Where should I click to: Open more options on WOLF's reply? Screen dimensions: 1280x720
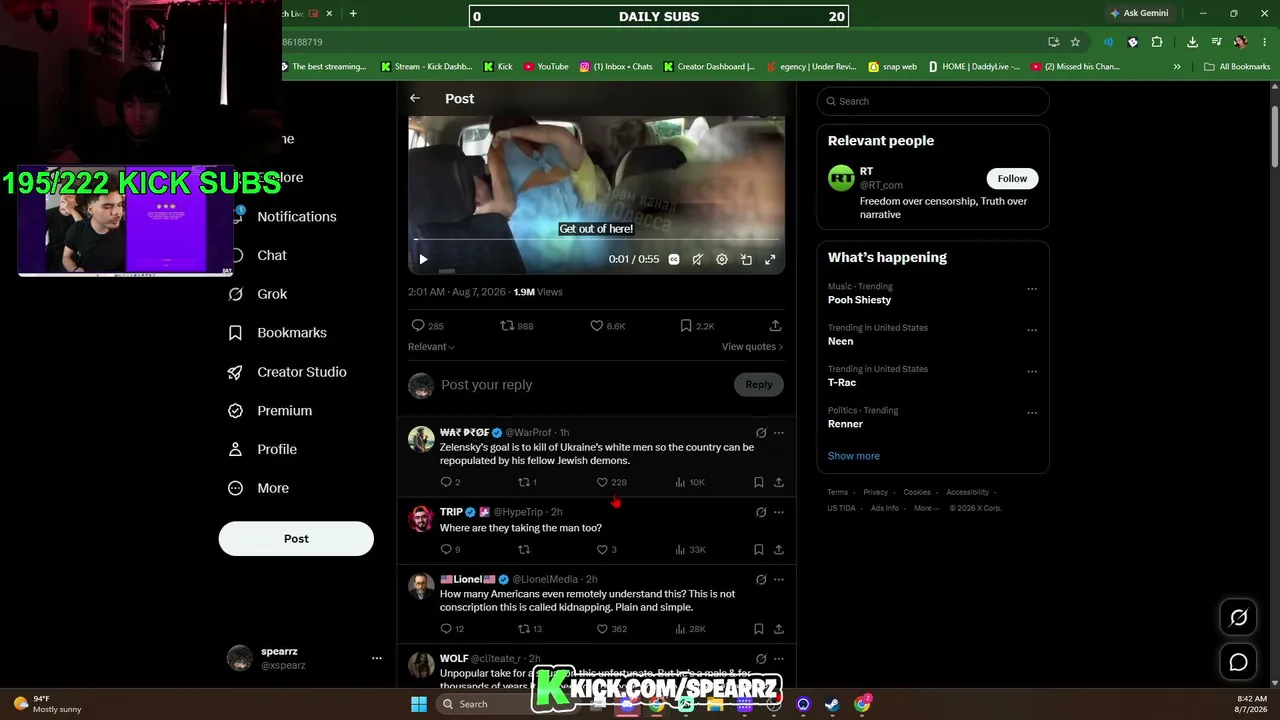coord(779,659)
